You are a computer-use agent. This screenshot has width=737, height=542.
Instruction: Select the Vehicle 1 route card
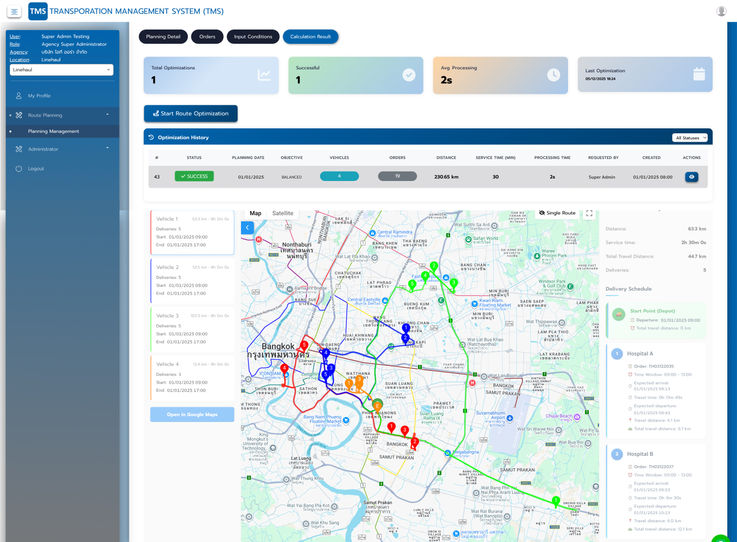point(192,232)
